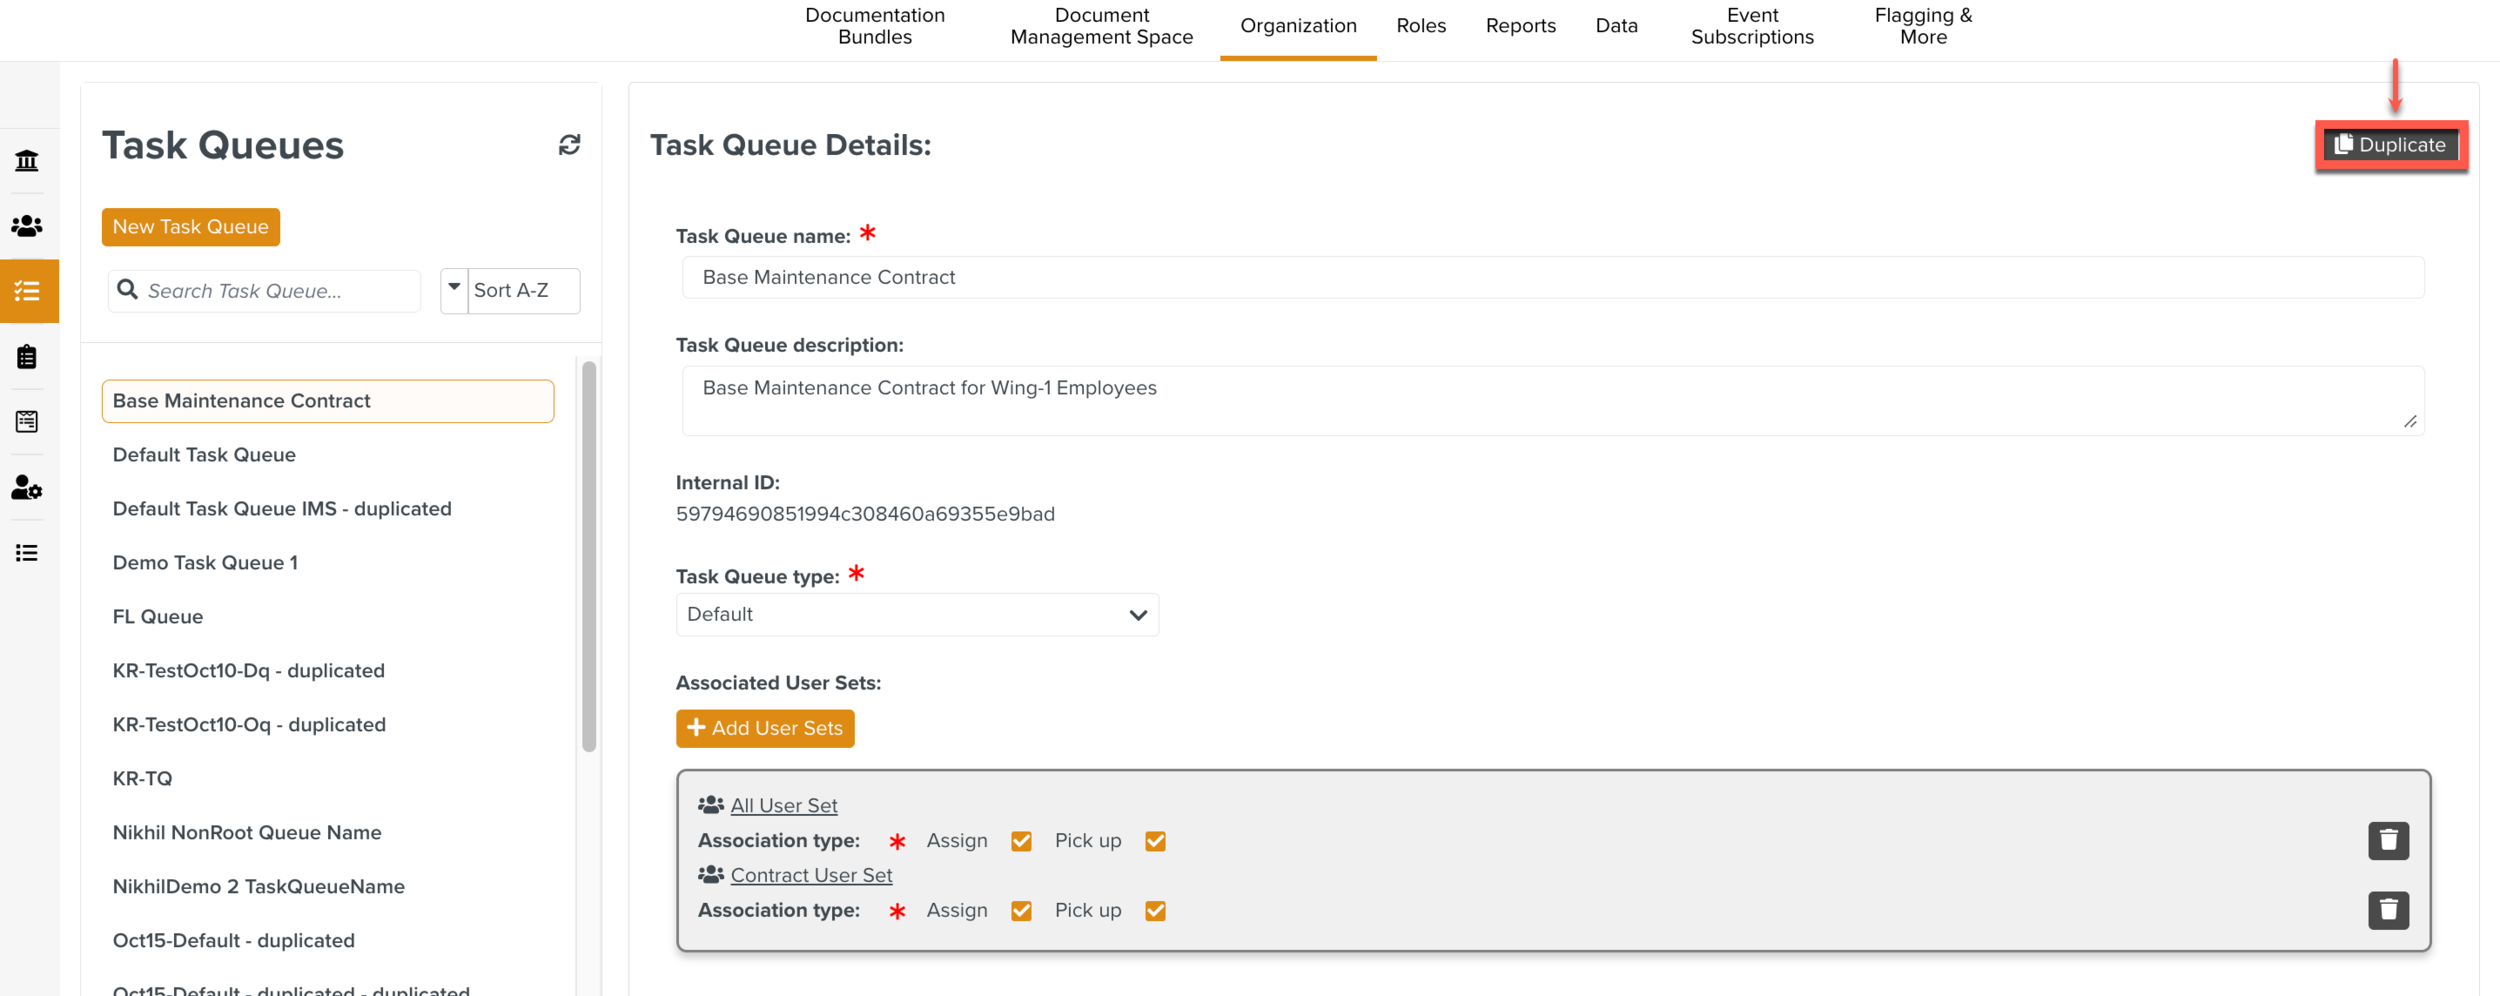Toggle Pick up checkbox for Contract User Set
The height and width of the screenshot is (996, 2500).
point(1155,910)
